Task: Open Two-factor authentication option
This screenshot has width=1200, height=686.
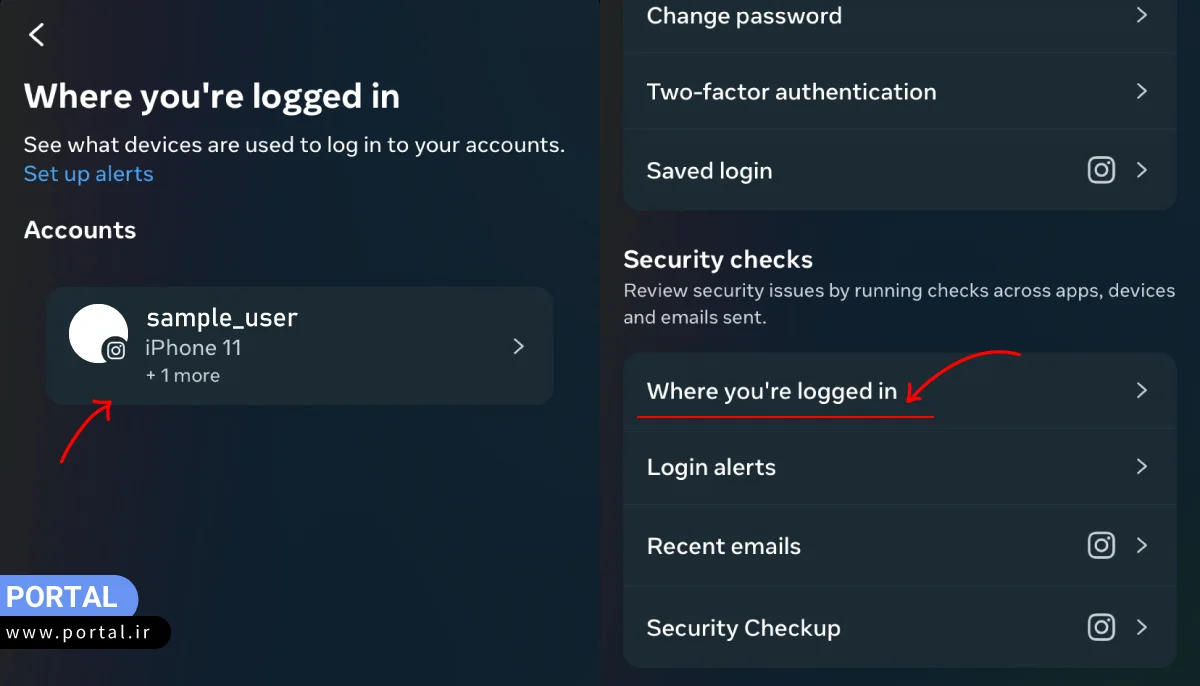Action: click(791, 92)
